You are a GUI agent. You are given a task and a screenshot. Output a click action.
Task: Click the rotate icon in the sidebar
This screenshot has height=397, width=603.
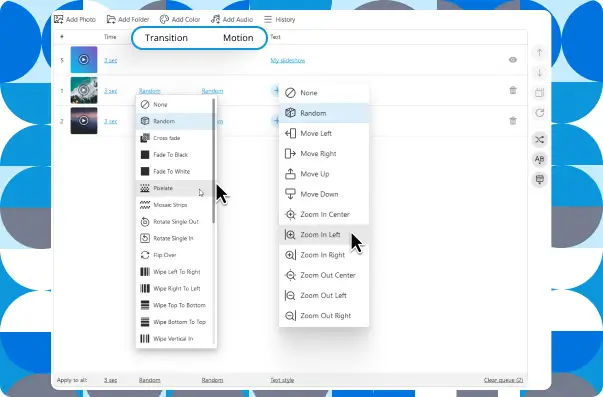(x=540, y=113)
